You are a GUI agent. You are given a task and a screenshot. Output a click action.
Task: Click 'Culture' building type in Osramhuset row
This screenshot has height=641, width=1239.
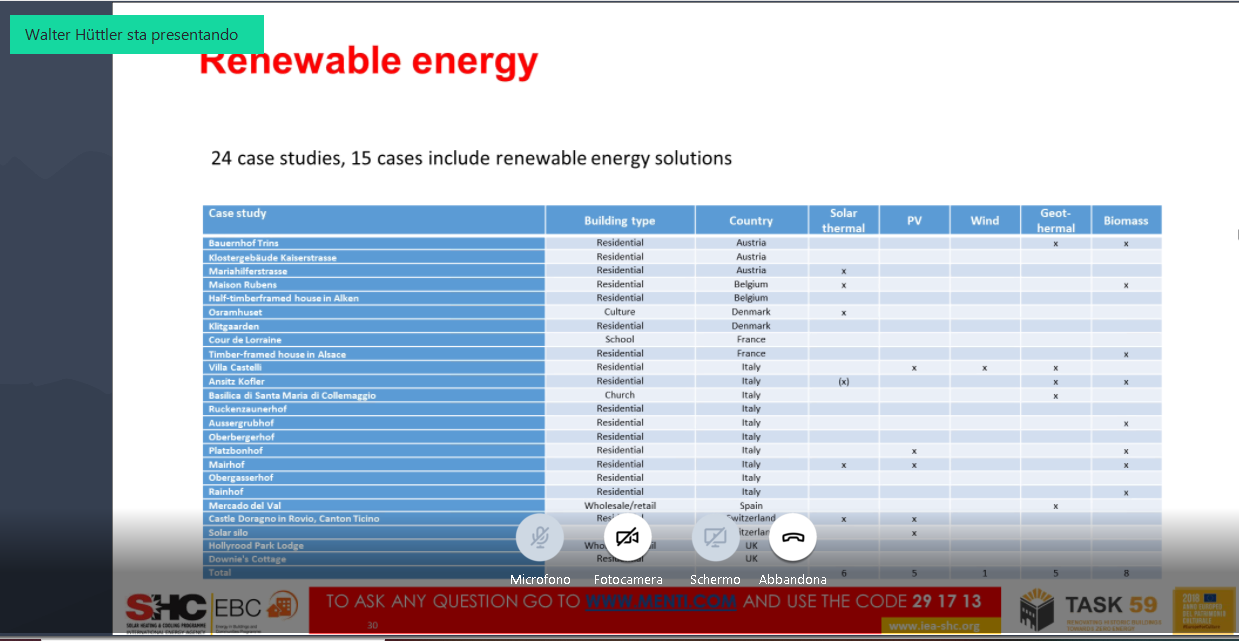(x=620, y=312)
